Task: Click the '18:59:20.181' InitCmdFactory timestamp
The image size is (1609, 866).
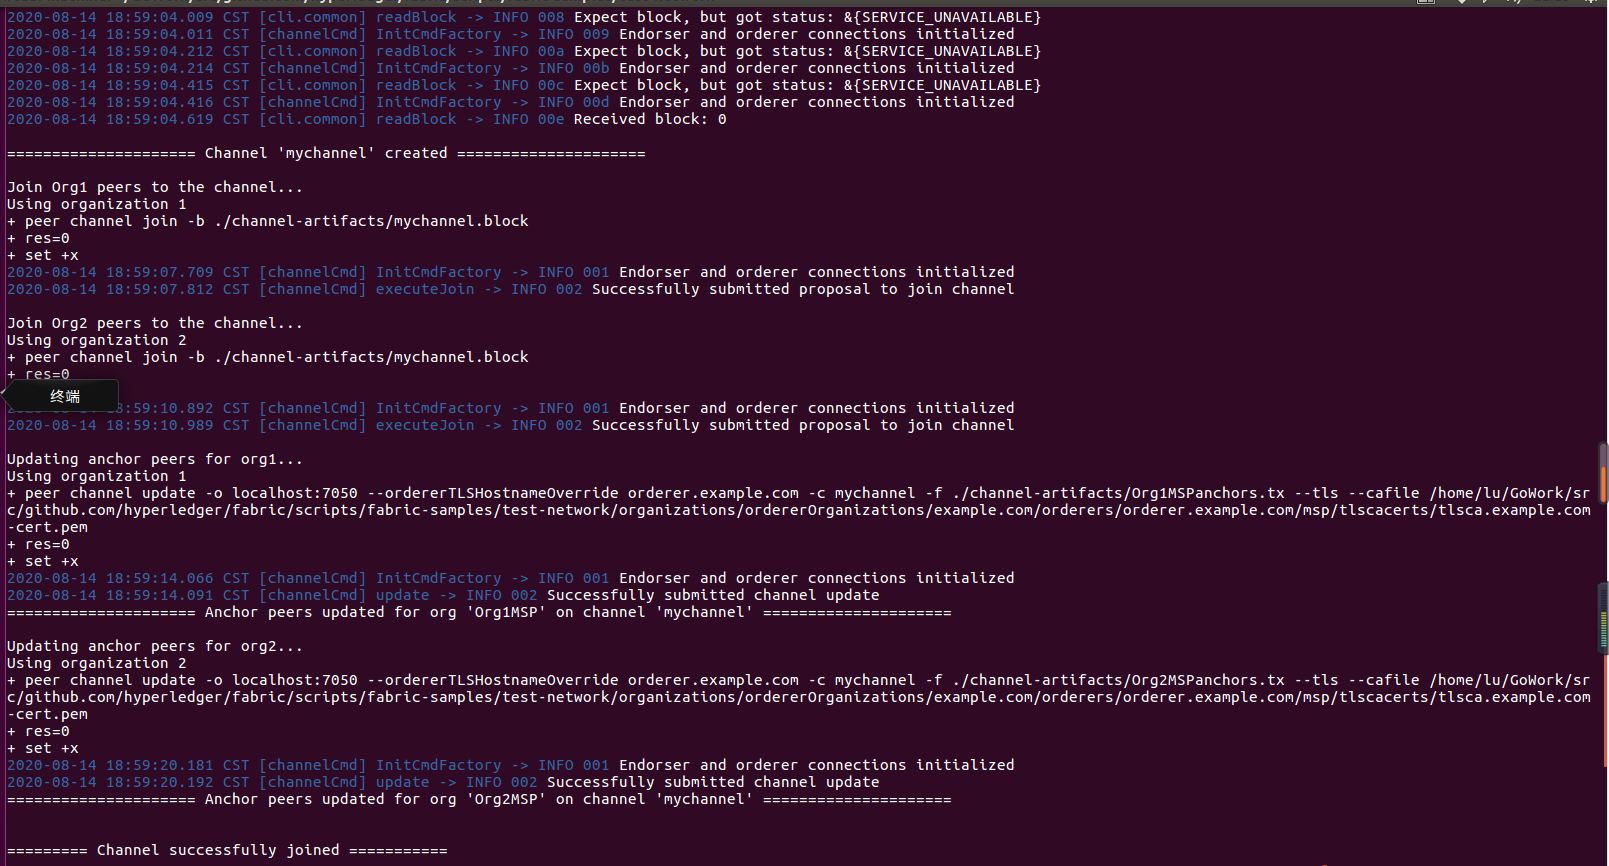Action: [x=160, y=765]
